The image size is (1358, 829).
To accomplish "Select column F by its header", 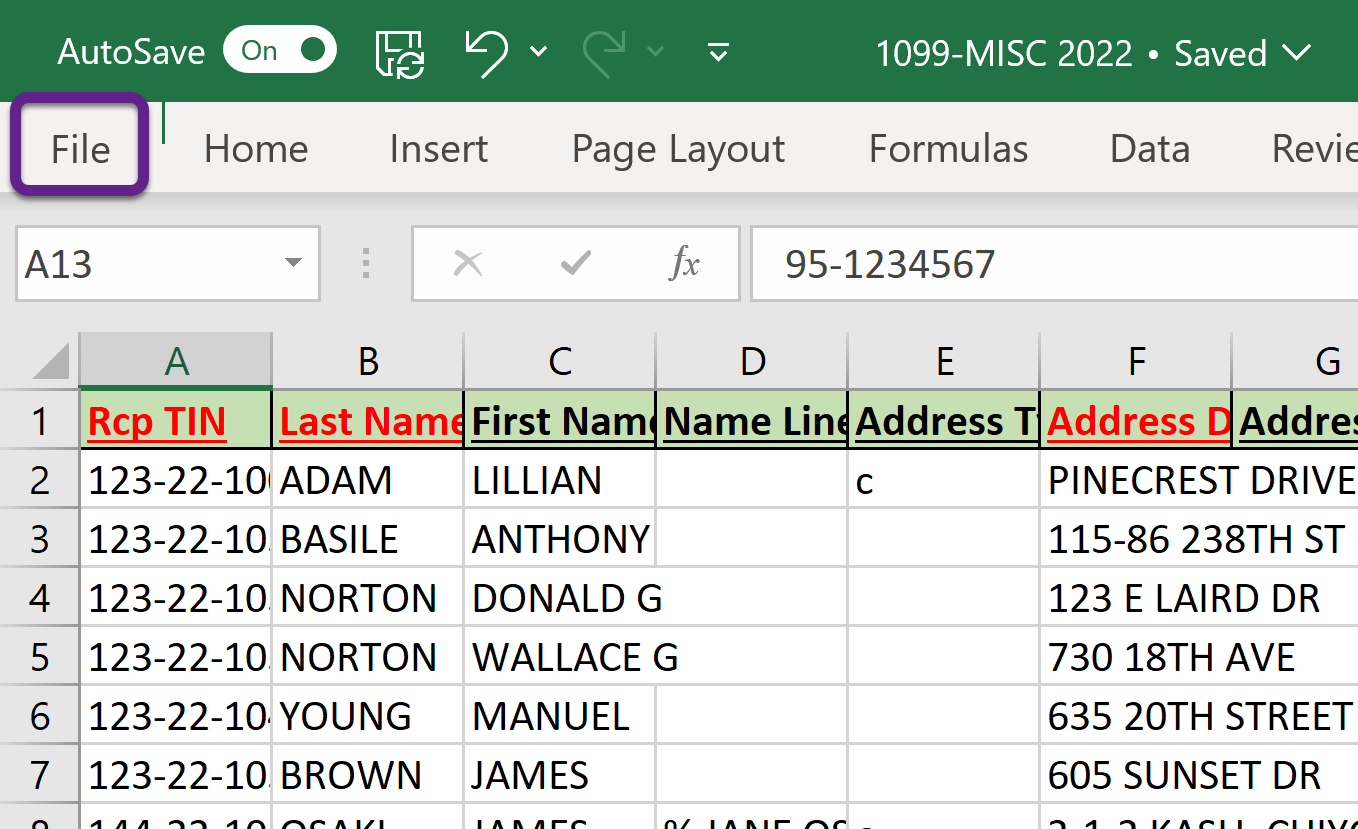I will click(x=1136, y=360).
